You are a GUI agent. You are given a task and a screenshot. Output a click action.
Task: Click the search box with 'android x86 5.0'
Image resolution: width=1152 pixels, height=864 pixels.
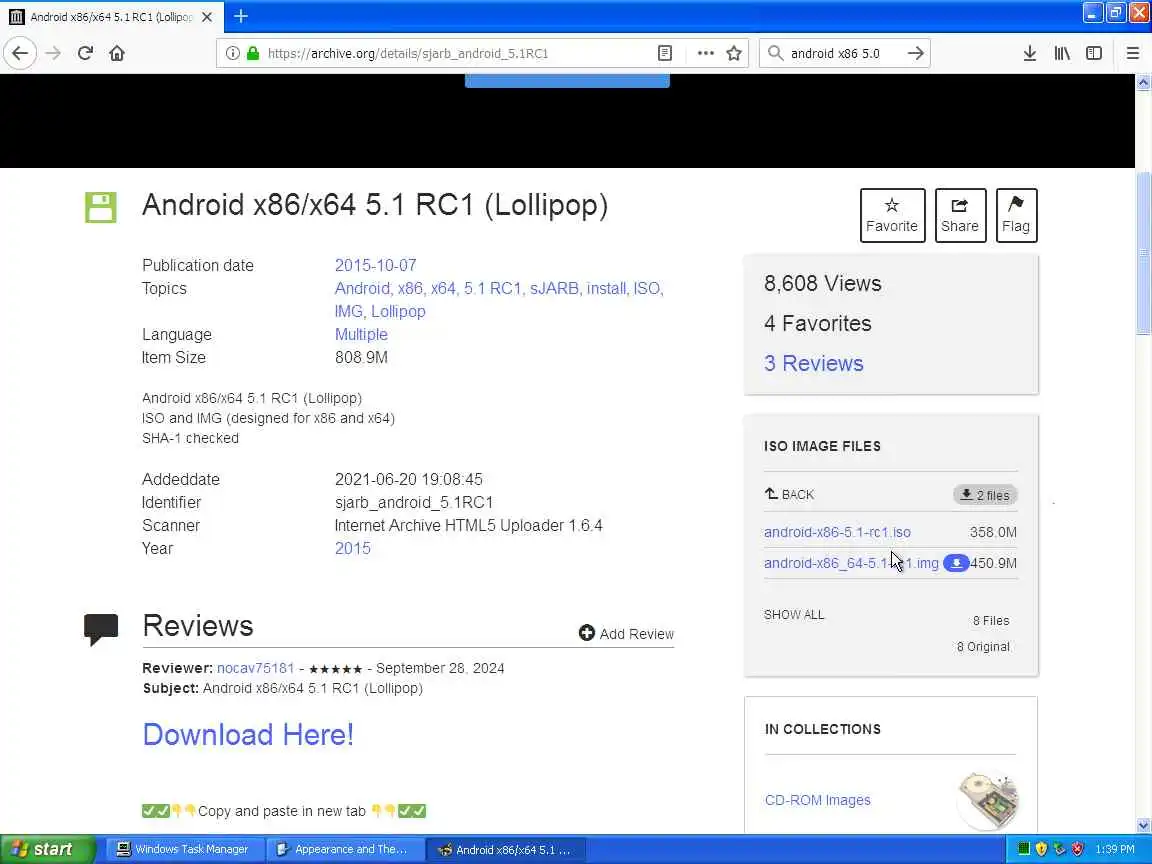click(843, 53)
